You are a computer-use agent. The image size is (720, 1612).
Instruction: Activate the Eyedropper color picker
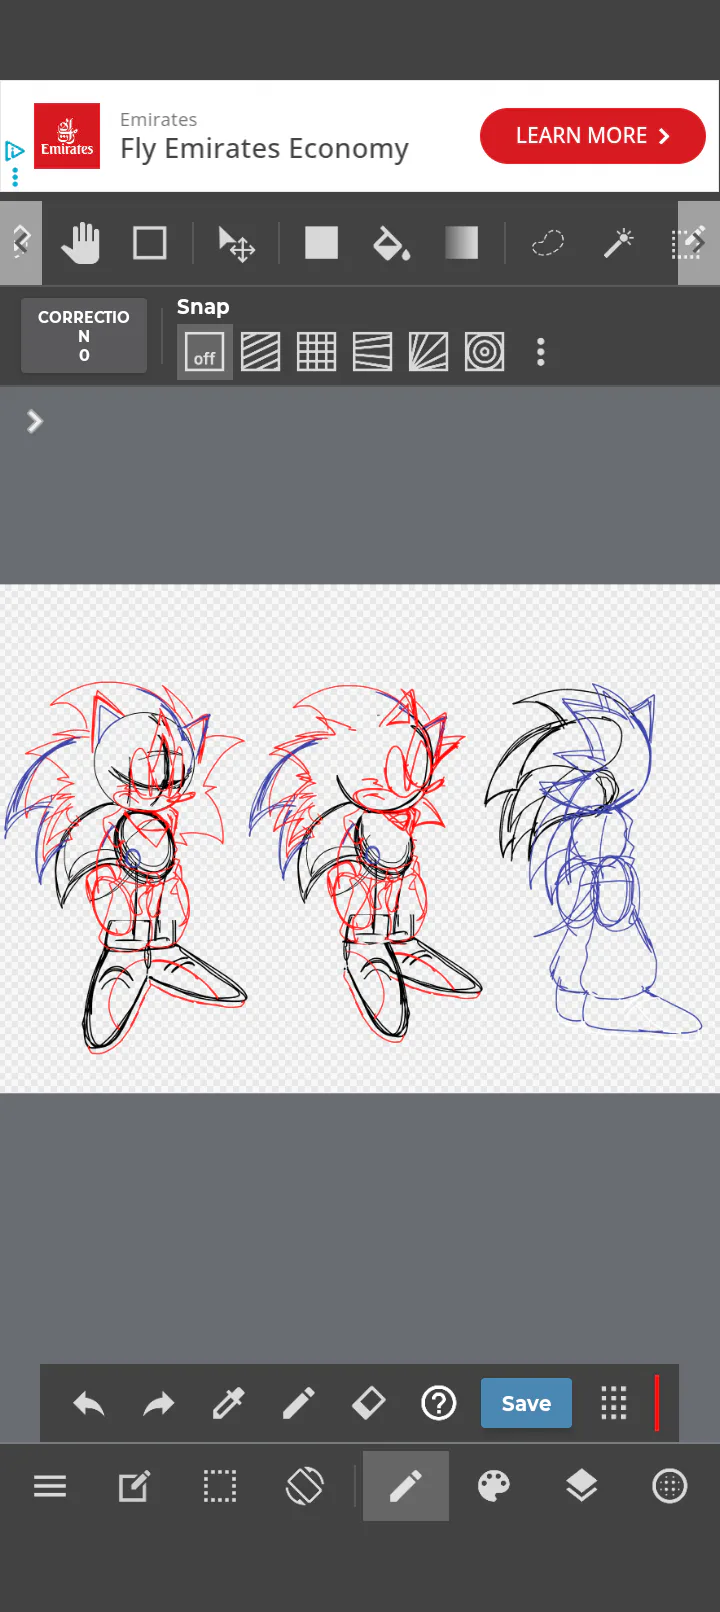[x=228, y=1404]
